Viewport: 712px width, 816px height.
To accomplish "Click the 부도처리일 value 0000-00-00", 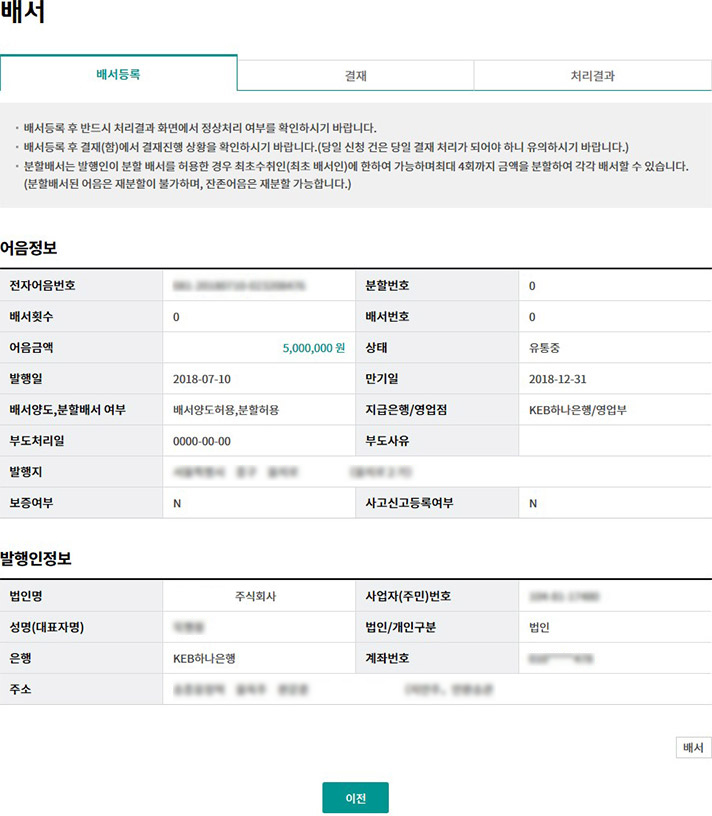I will (x=202, y=441).
